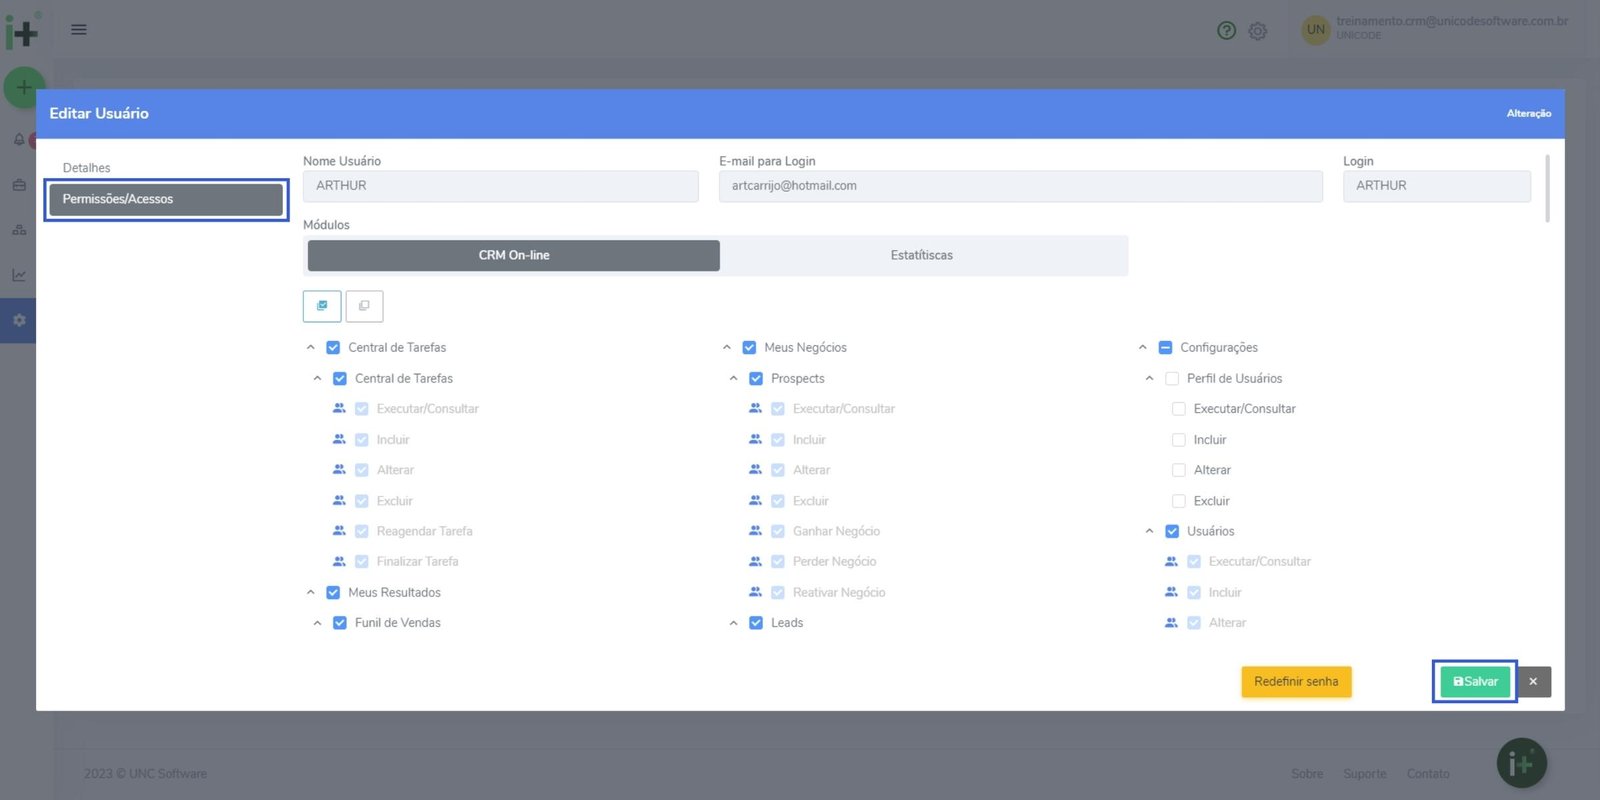The width and height of the screenshot is (1600, 800).
Task: Enable the Perfil de Usuários checkbox
Action: pyautogui.click(x=1172, y=379)
